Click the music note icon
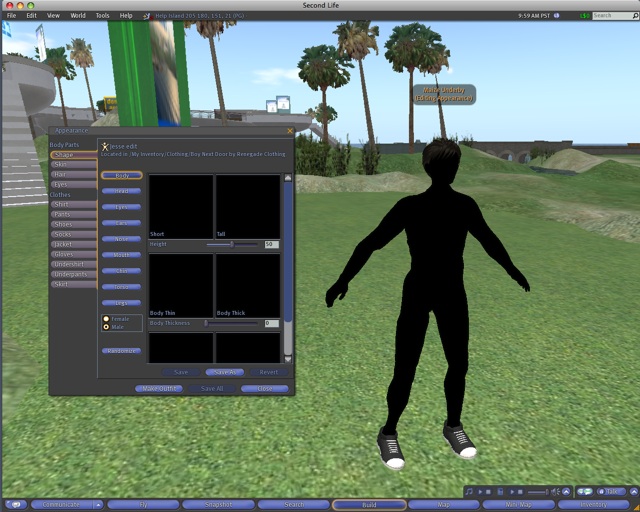 tap(470, 492)
